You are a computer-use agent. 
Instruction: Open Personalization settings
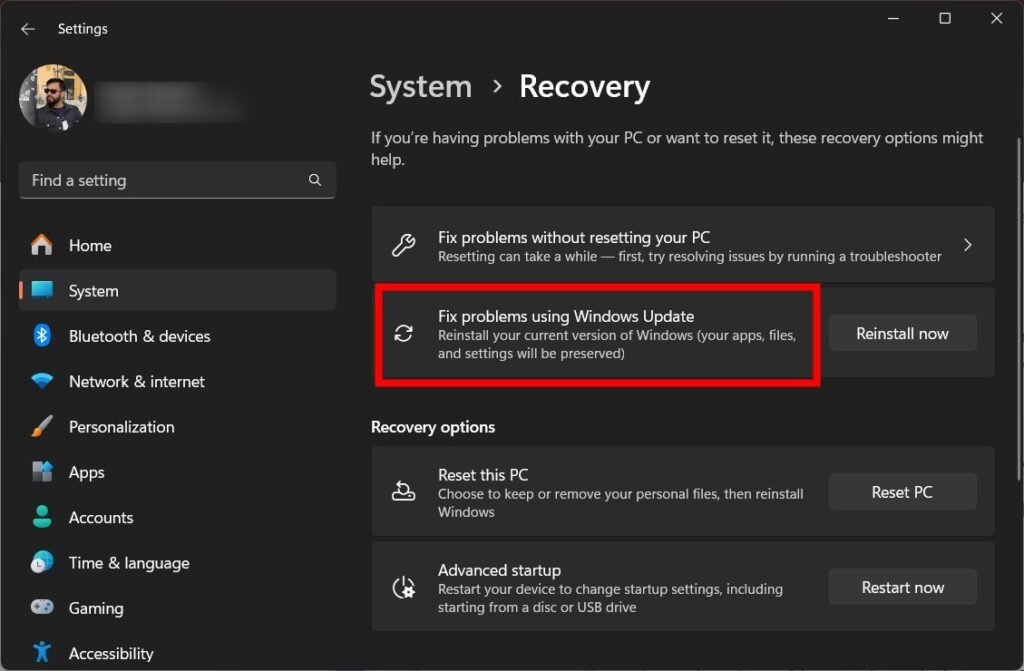pyautogui.click(x=178, y=427)
